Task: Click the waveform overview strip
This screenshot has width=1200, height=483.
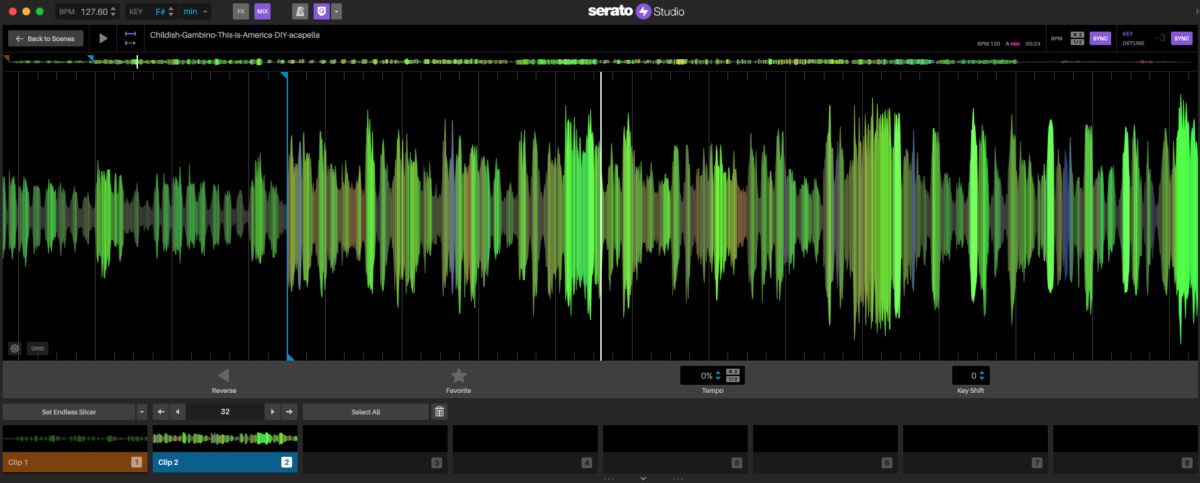Action: [600, 61]
